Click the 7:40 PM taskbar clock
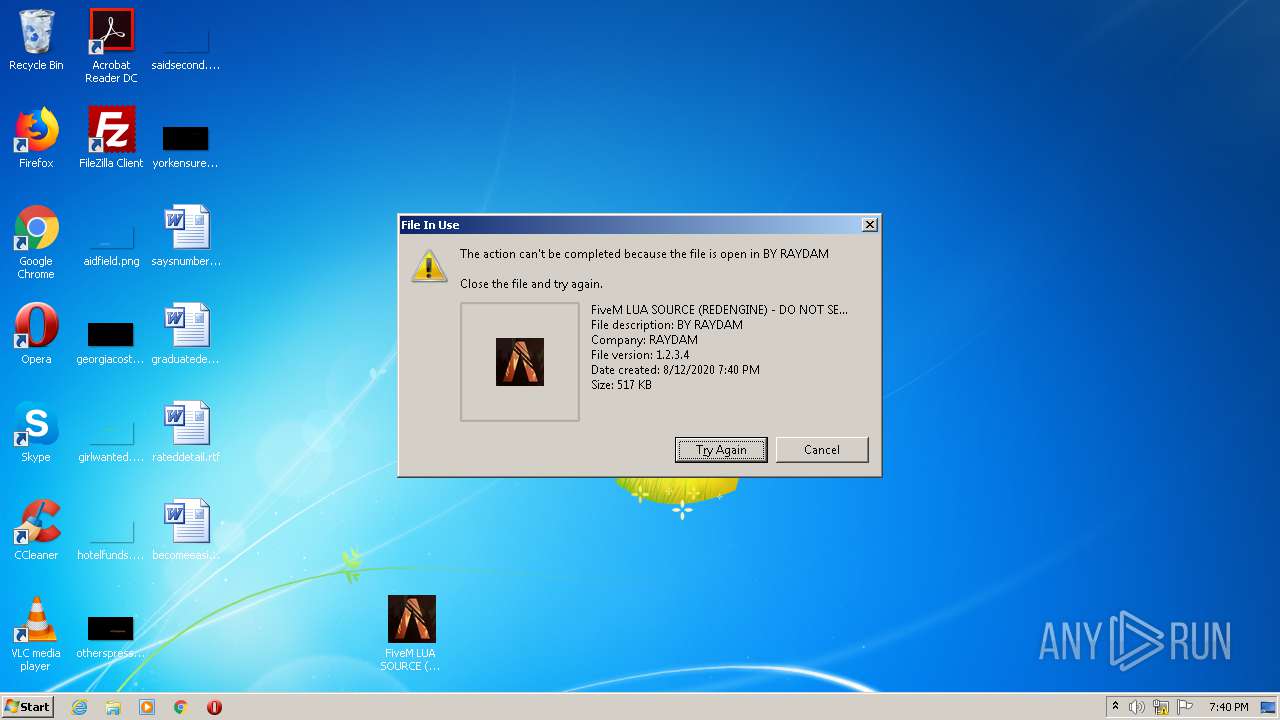This screenshot has height=720, width=1280. click(1228, 707)
